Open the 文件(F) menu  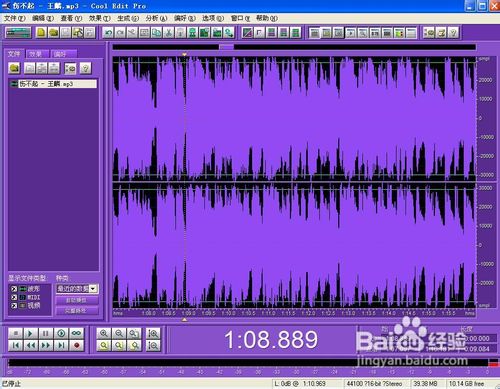(x=14, y=18)
